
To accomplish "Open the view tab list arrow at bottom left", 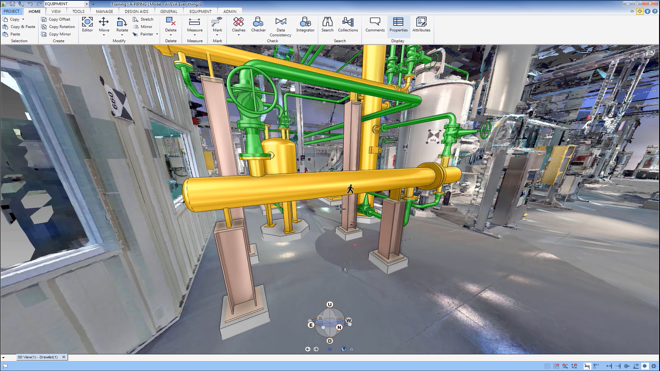I will pos(3,358).
